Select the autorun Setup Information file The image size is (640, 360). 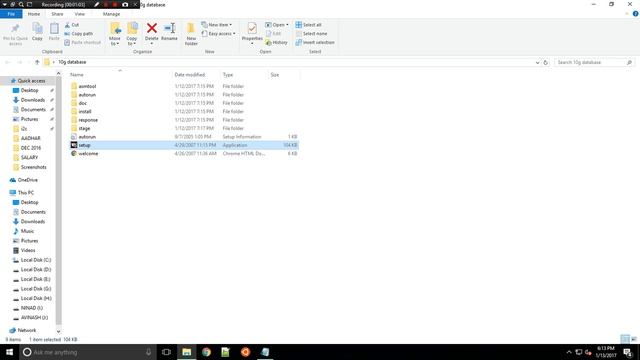click(x=184, y=137)
